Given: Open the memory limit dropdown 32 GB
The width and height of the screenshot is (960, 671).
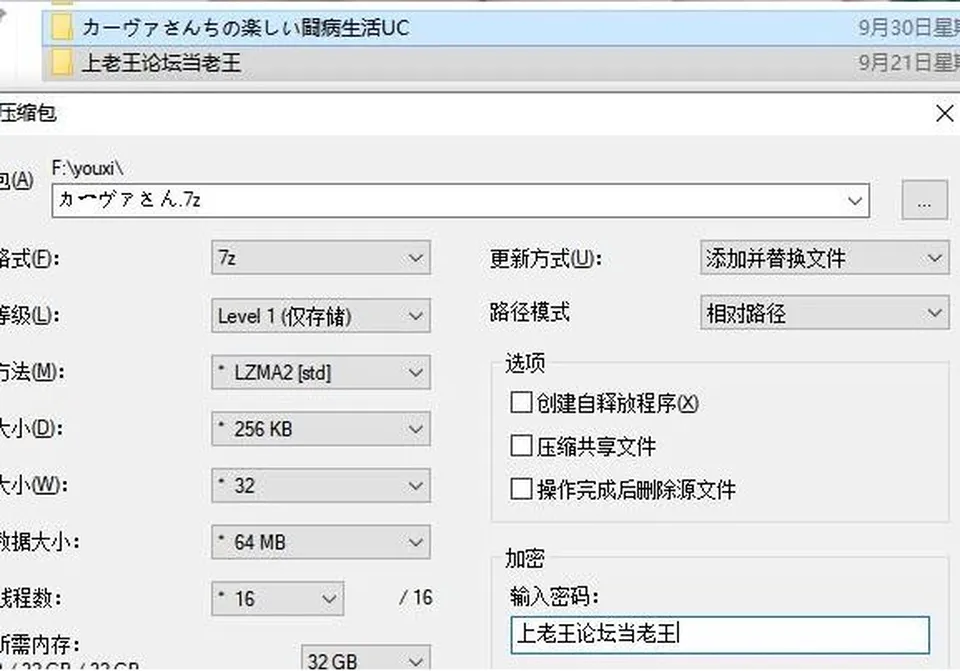Looking at the screenshot, I should pyautogui.click(x=366, y=660).
